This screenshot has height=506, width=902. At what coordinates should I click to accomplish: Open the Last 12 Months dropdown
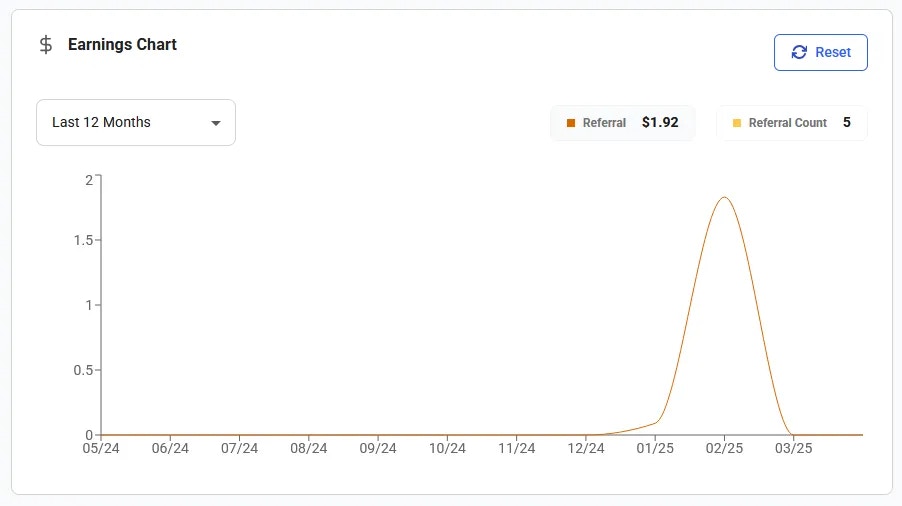[x=136, y=122]
